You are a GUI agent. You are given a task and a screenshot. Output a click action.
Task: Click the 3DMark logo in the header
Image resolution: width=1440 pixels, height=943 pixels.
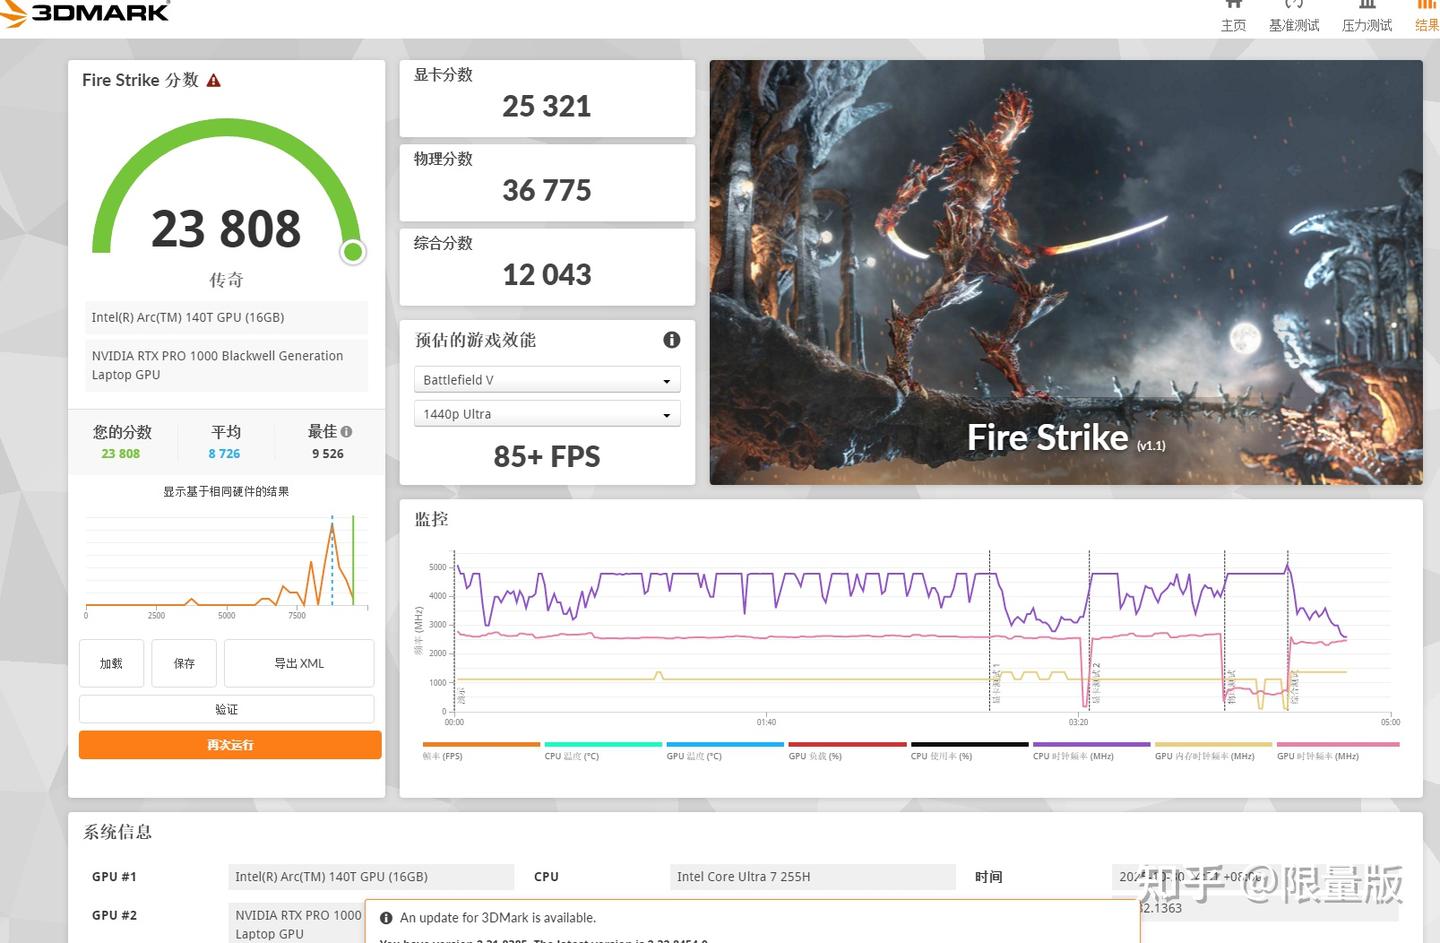[x=85, y=12]
